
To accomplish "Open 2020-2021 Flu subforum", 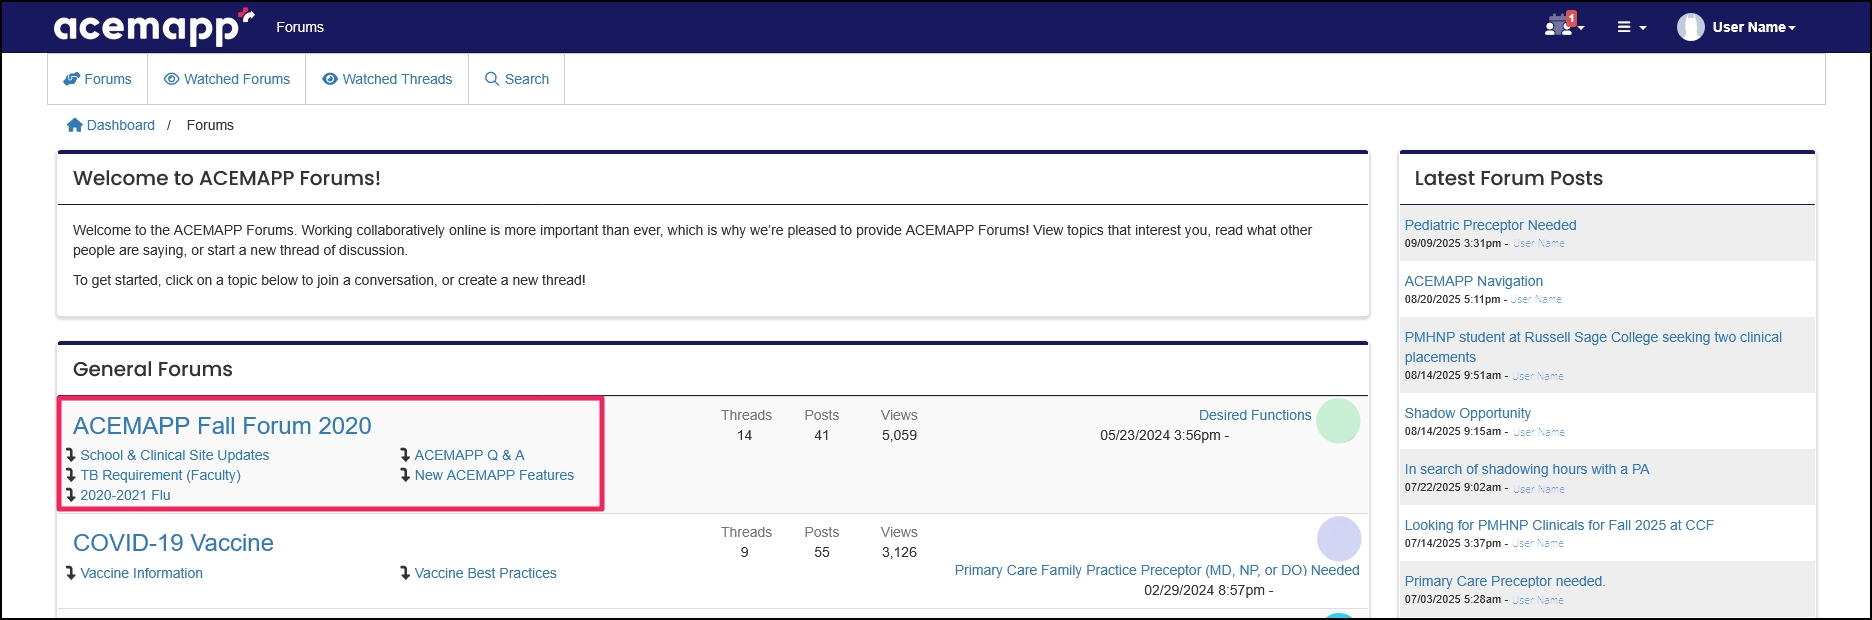I will (x=126, y=495).
